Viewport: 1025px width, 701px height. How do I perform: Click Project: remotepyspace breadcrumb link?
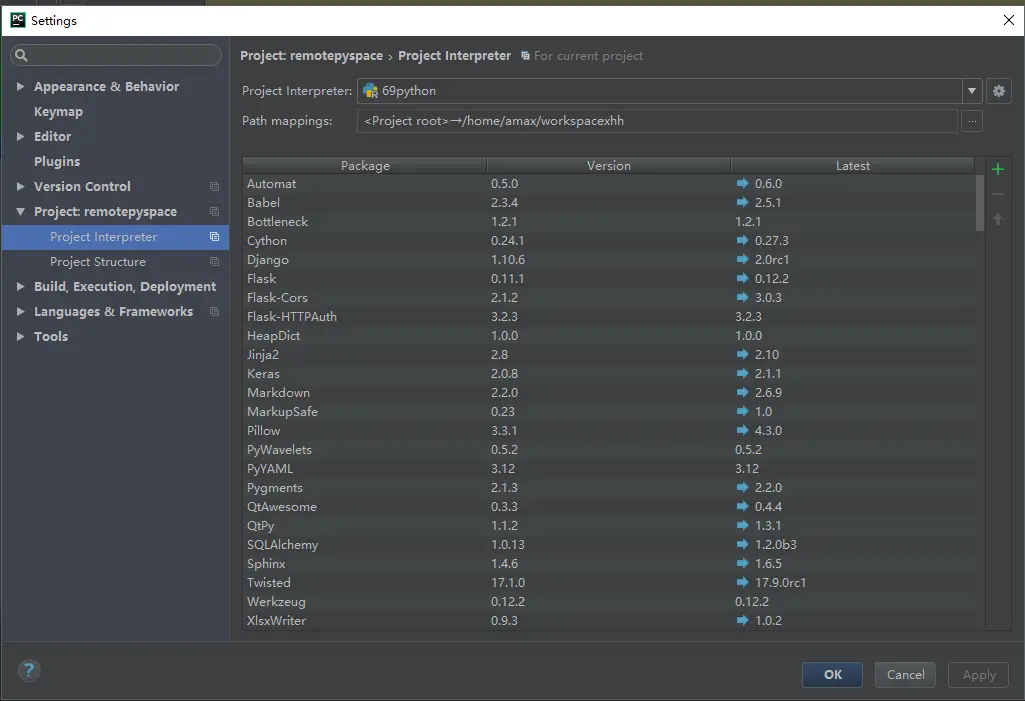point(311,56)
